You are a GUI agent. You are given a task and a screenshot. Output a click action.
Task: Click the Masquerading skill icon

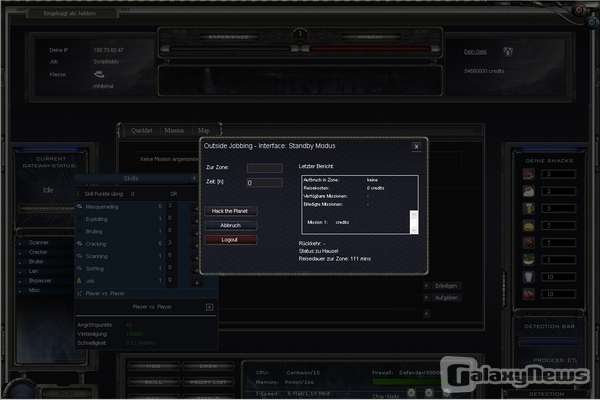click(80, 207)
